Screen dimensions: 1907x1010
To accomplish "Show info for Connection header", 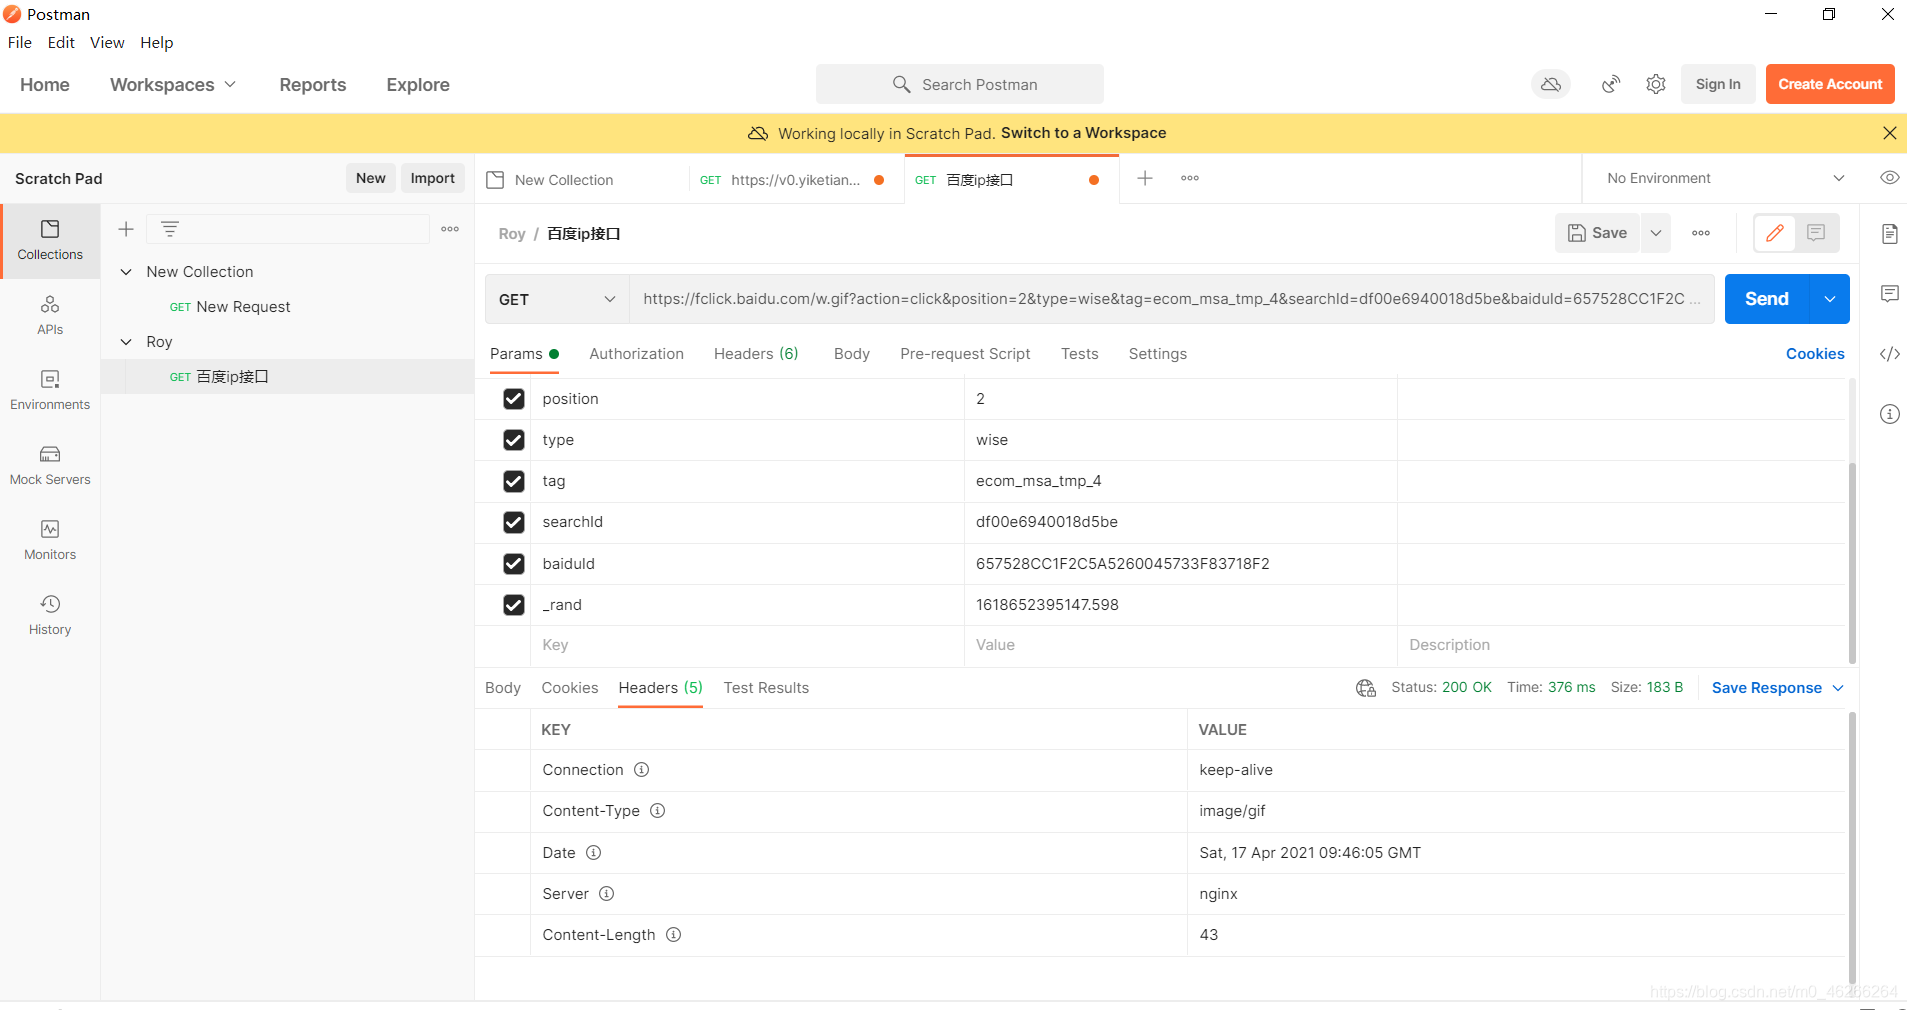I will (642, 770).
